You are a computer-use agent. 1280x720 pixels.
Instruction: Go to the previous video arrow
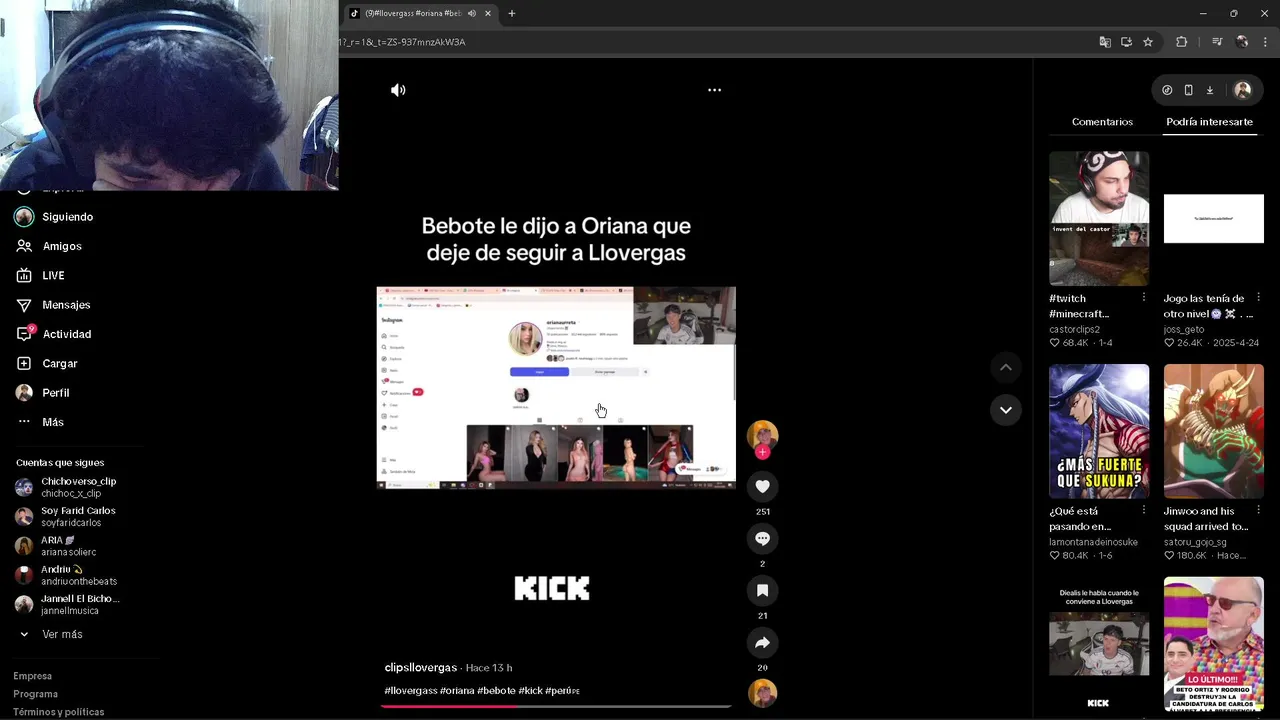1006,368
